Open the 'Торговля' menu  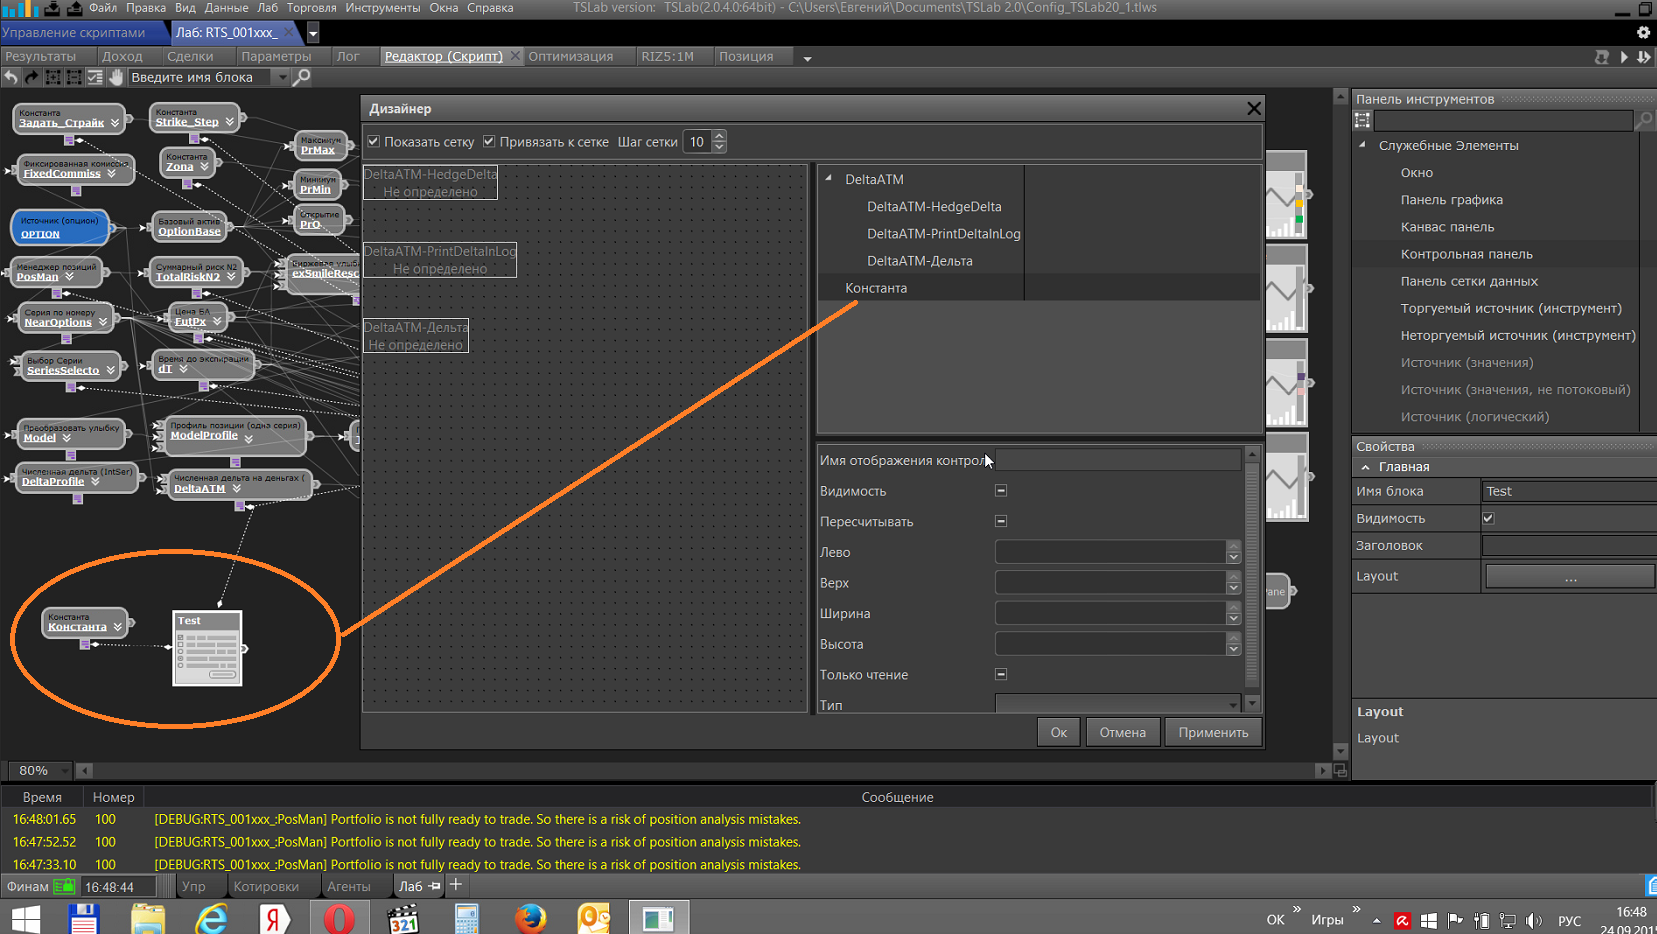311,8
